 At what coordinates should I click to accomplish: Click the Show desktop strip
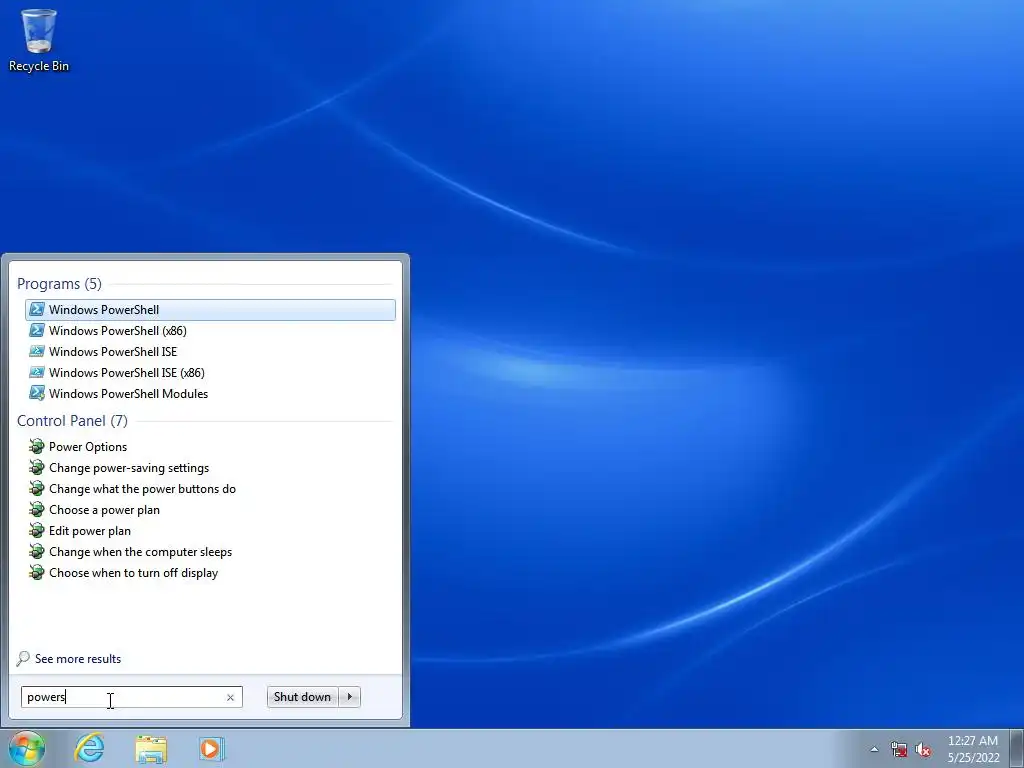coord(1017,748)
